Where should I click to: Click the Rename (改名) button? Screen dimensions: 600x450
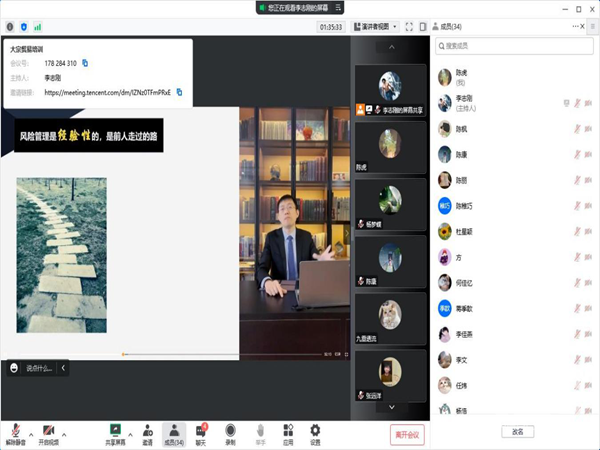coord(517,432)
